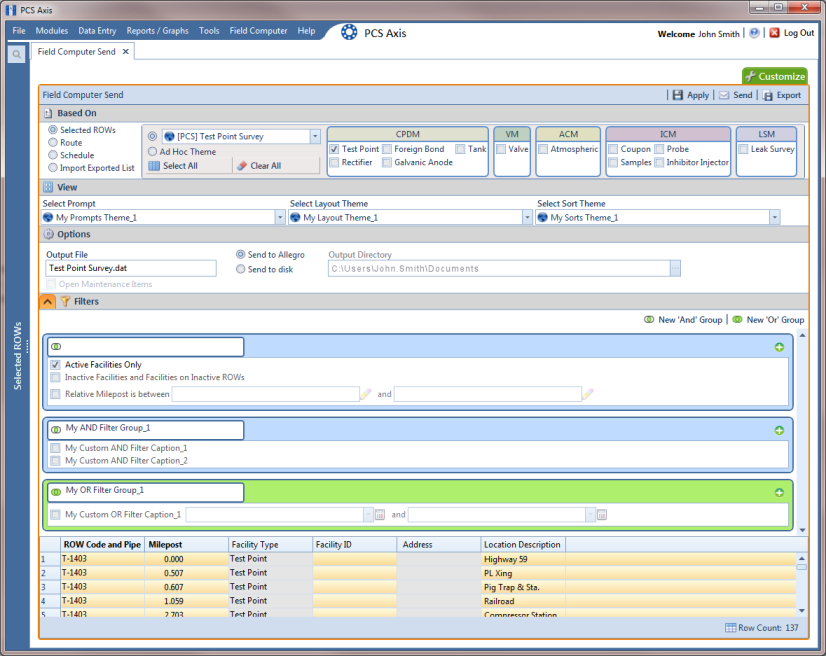The width and height of the screenshot is (826, 656).
Task: Click the Send envelope icon
Action: pyautogui.click(x=724, y=95)
